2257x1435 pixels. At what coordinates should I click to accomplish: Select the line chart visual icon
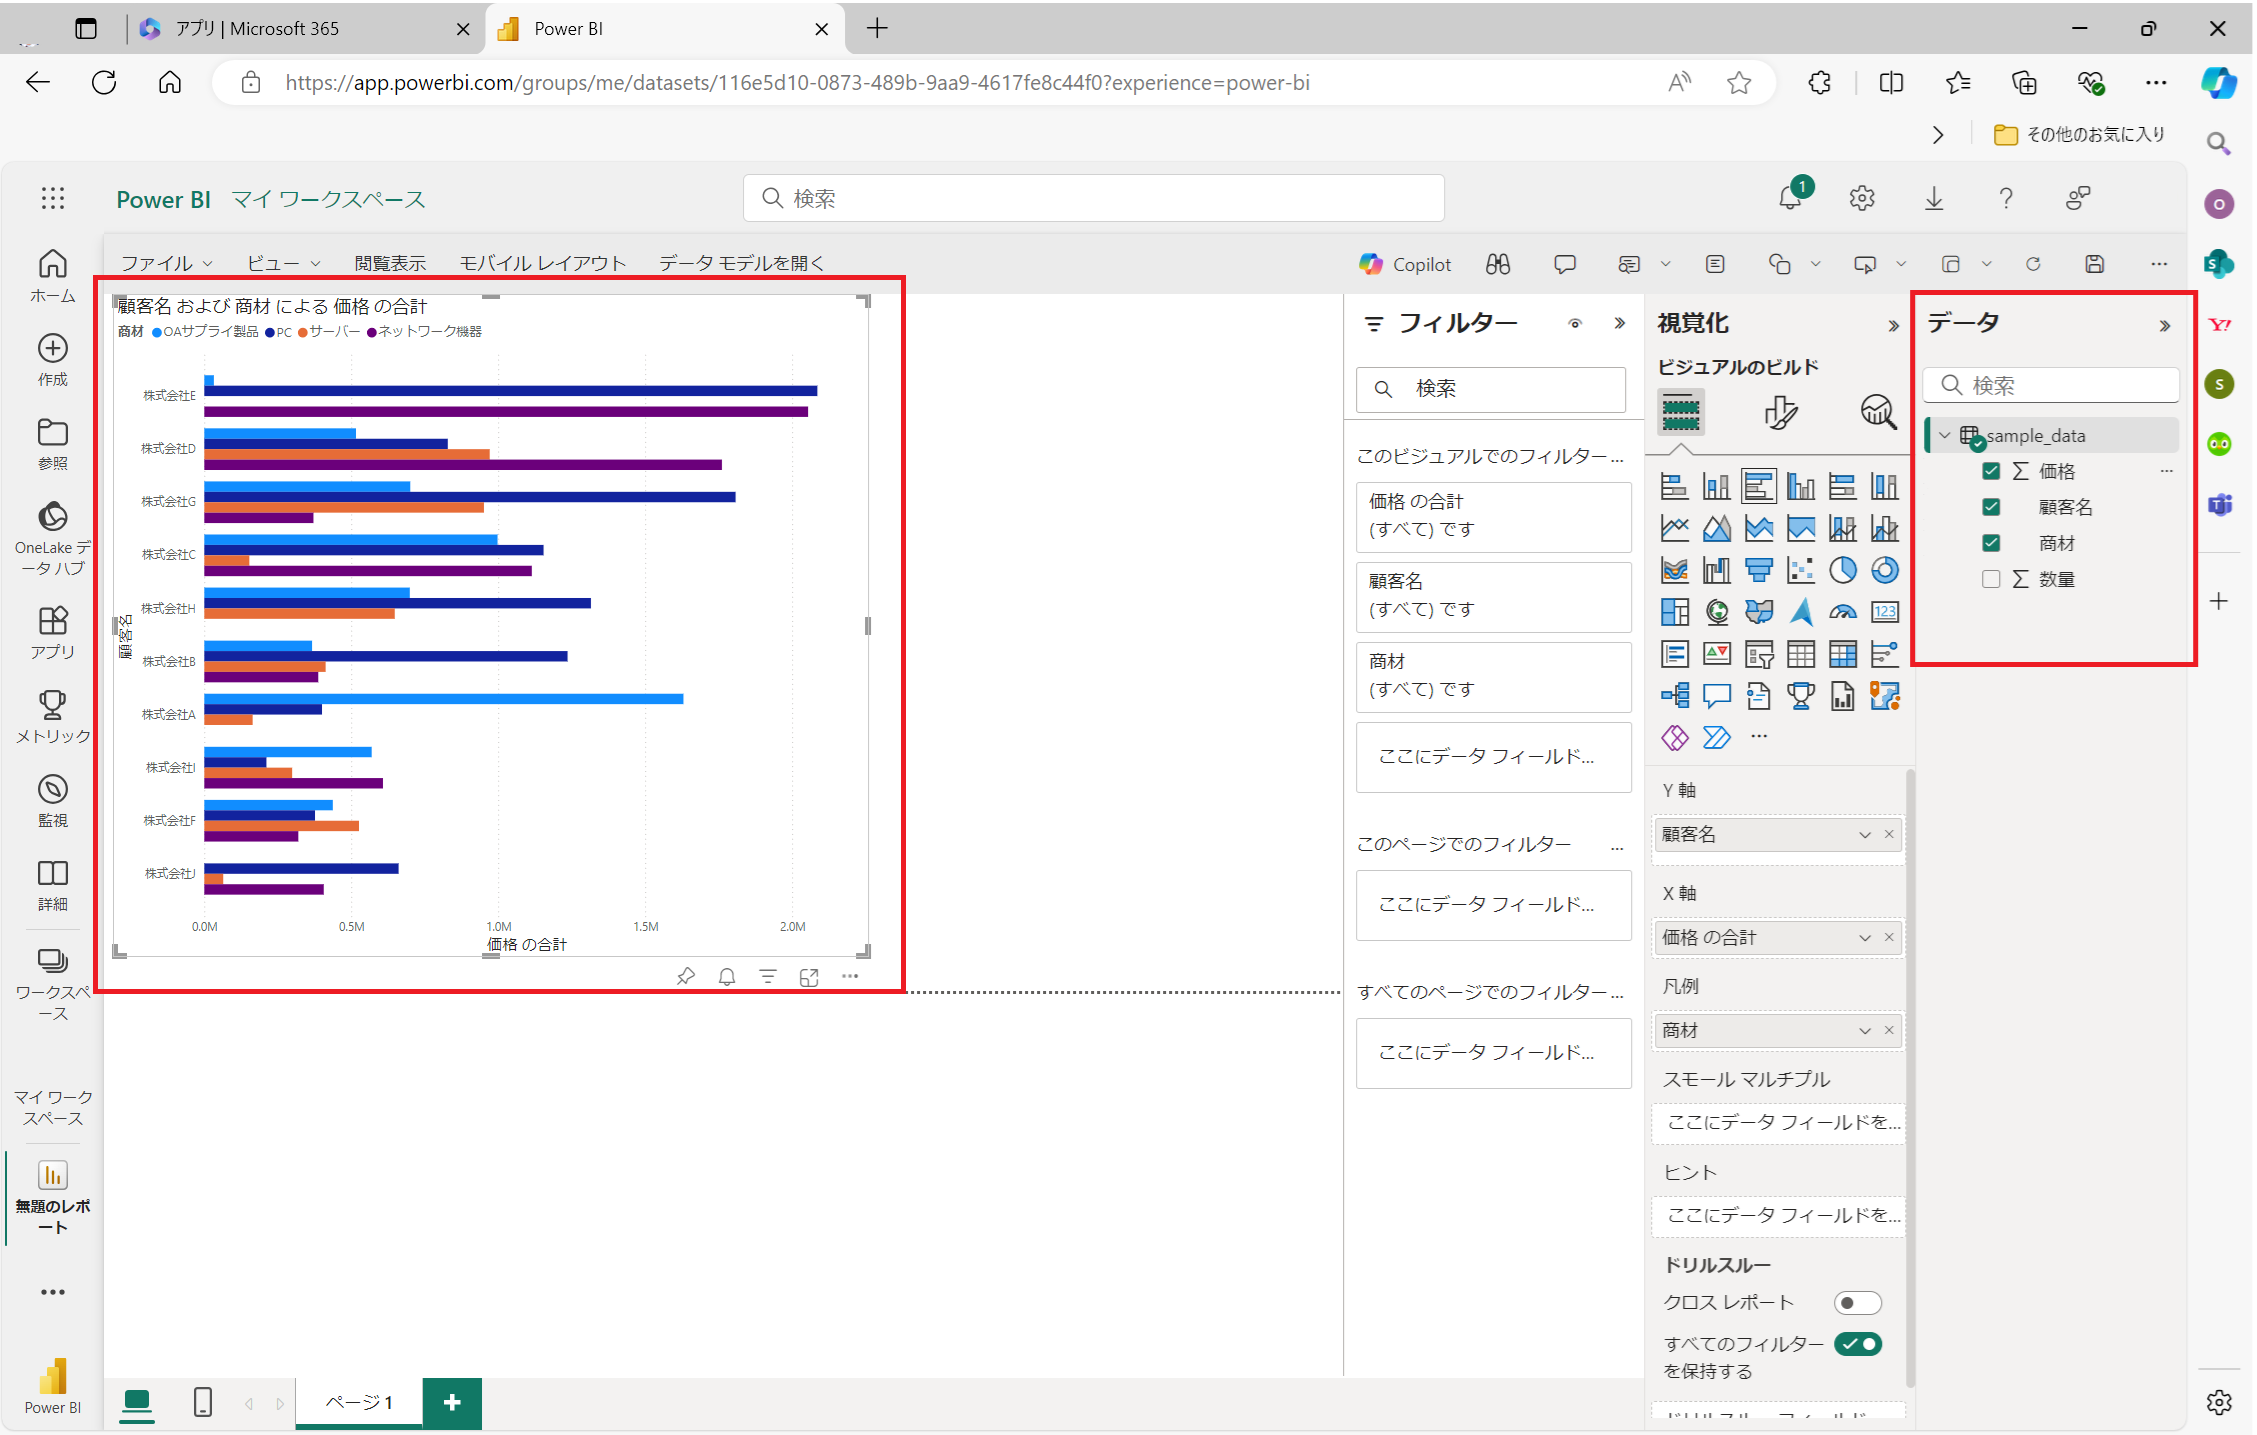click(1674, 528)
